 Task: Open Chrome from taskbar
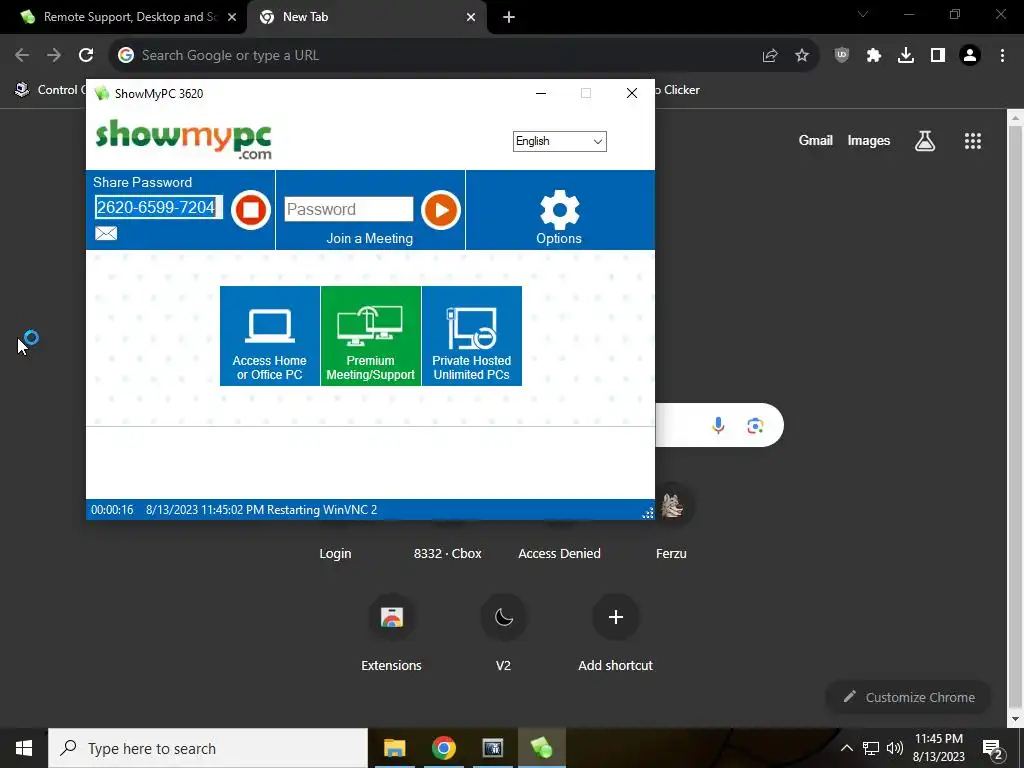tap(443, 748)
